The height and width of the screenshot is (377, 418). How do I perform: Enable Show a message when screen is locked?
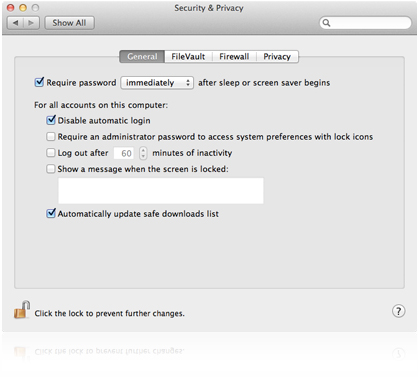[51, 169]
